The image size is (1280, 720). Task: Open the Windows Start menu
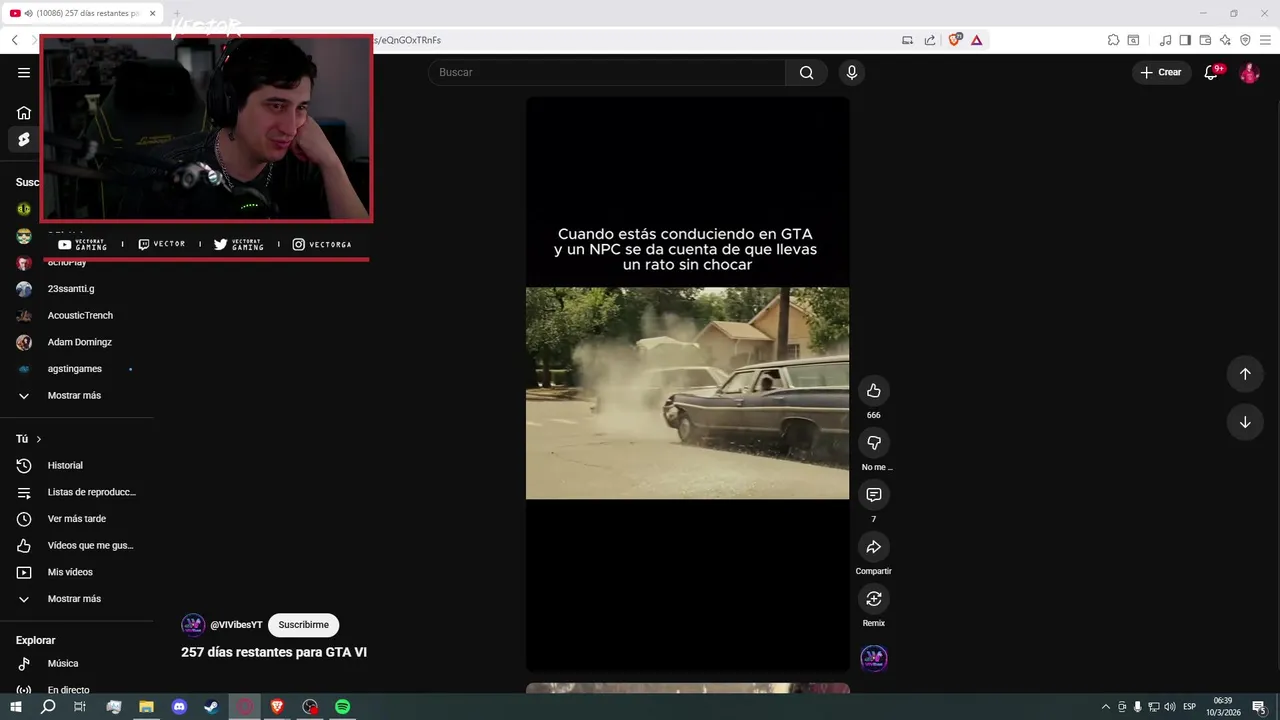coord(15,706)
